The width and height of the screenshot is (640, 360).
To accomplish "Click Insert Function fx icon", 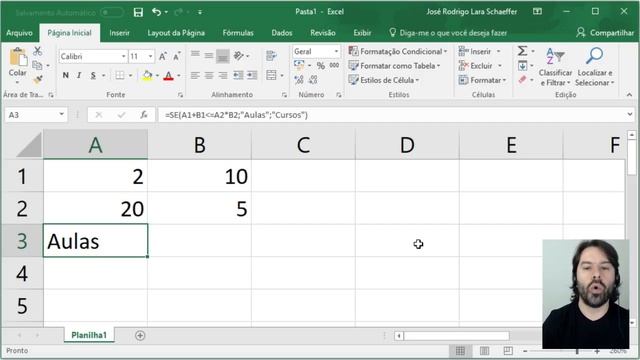I will (144, 115).
